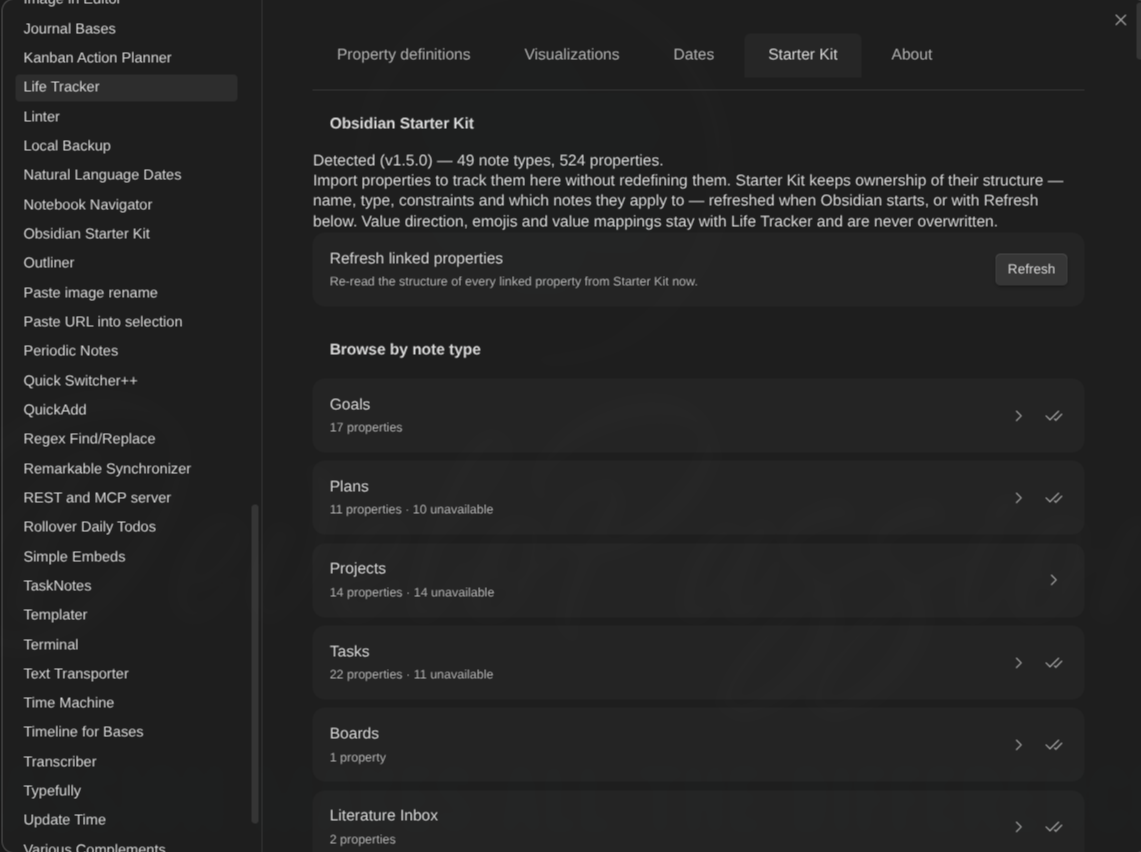
Task: Click 'Refresh linked properties' setting title
Action: (416, 258)
